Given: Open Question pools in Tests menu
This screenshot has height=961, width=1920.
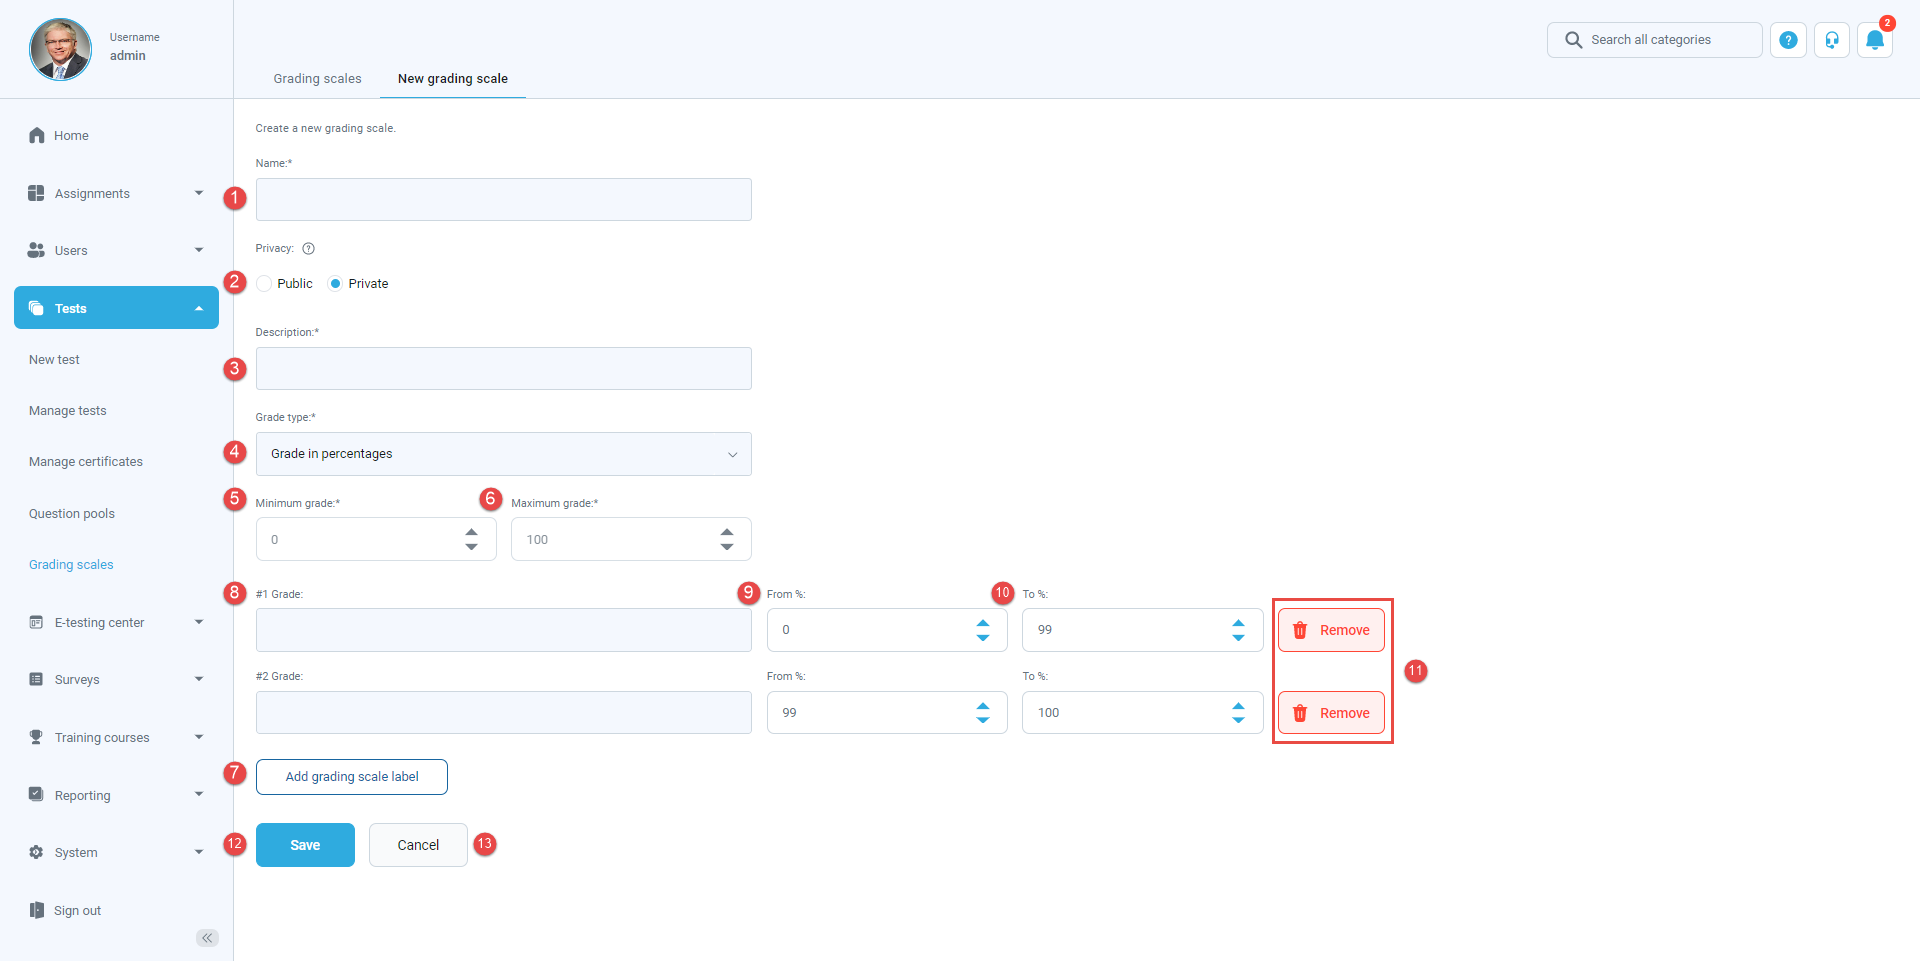Looking at the screenshot, I should click(x=72, y=514).
